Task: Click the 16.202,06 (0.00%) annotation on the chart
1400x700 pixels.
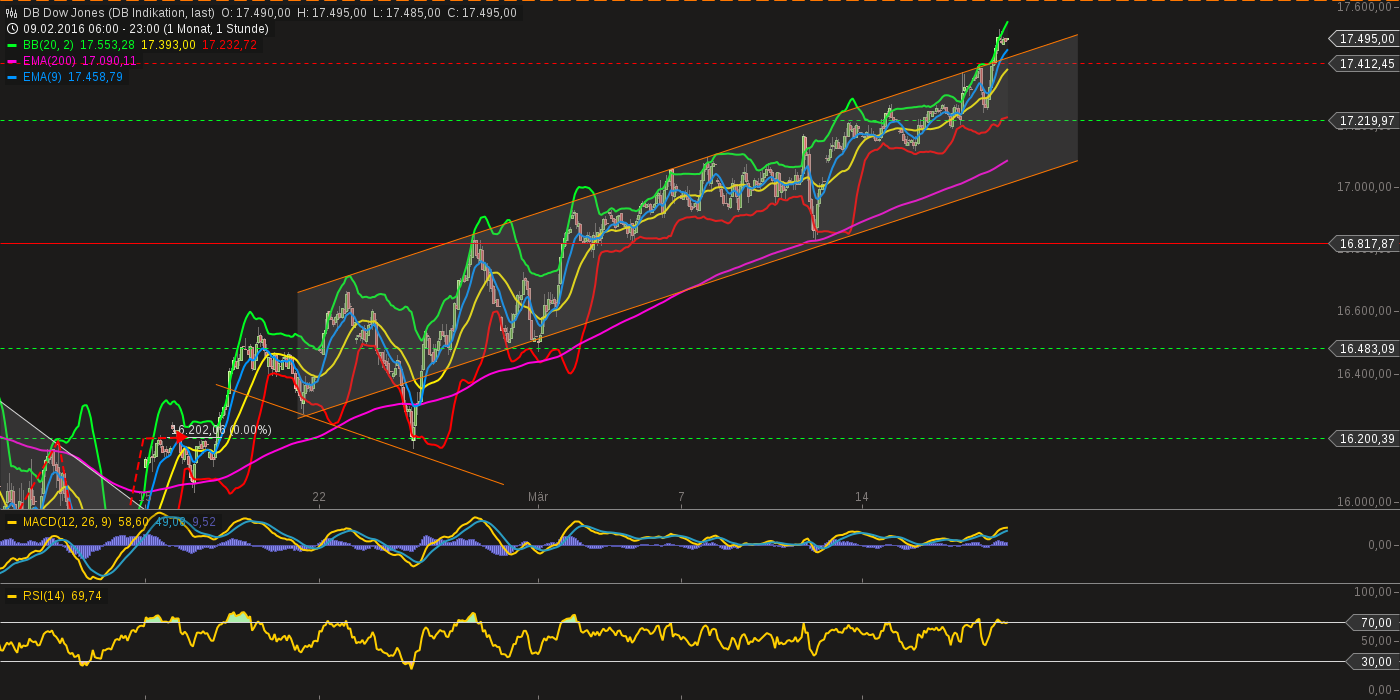Action: point(220,430)
